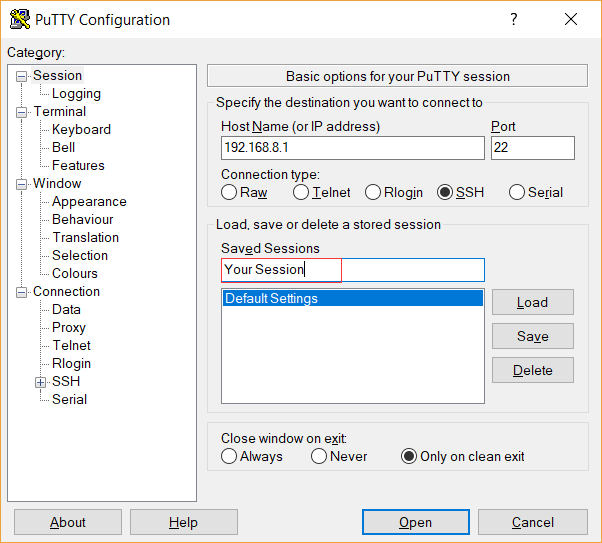Select the SSH connection type
This screenshot has height=543, width=602.
445,193
